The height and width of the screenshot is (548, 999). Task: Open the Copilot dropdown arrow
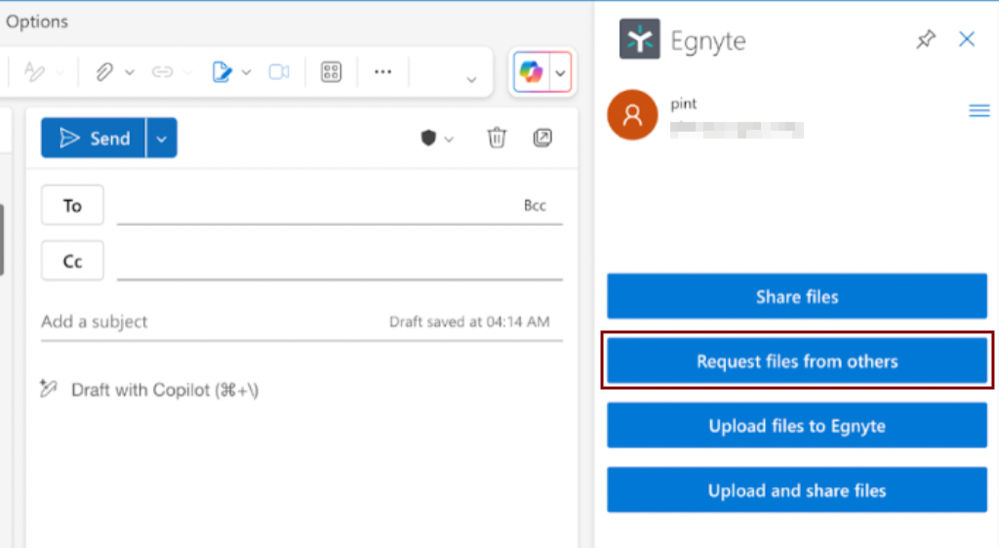560,73
